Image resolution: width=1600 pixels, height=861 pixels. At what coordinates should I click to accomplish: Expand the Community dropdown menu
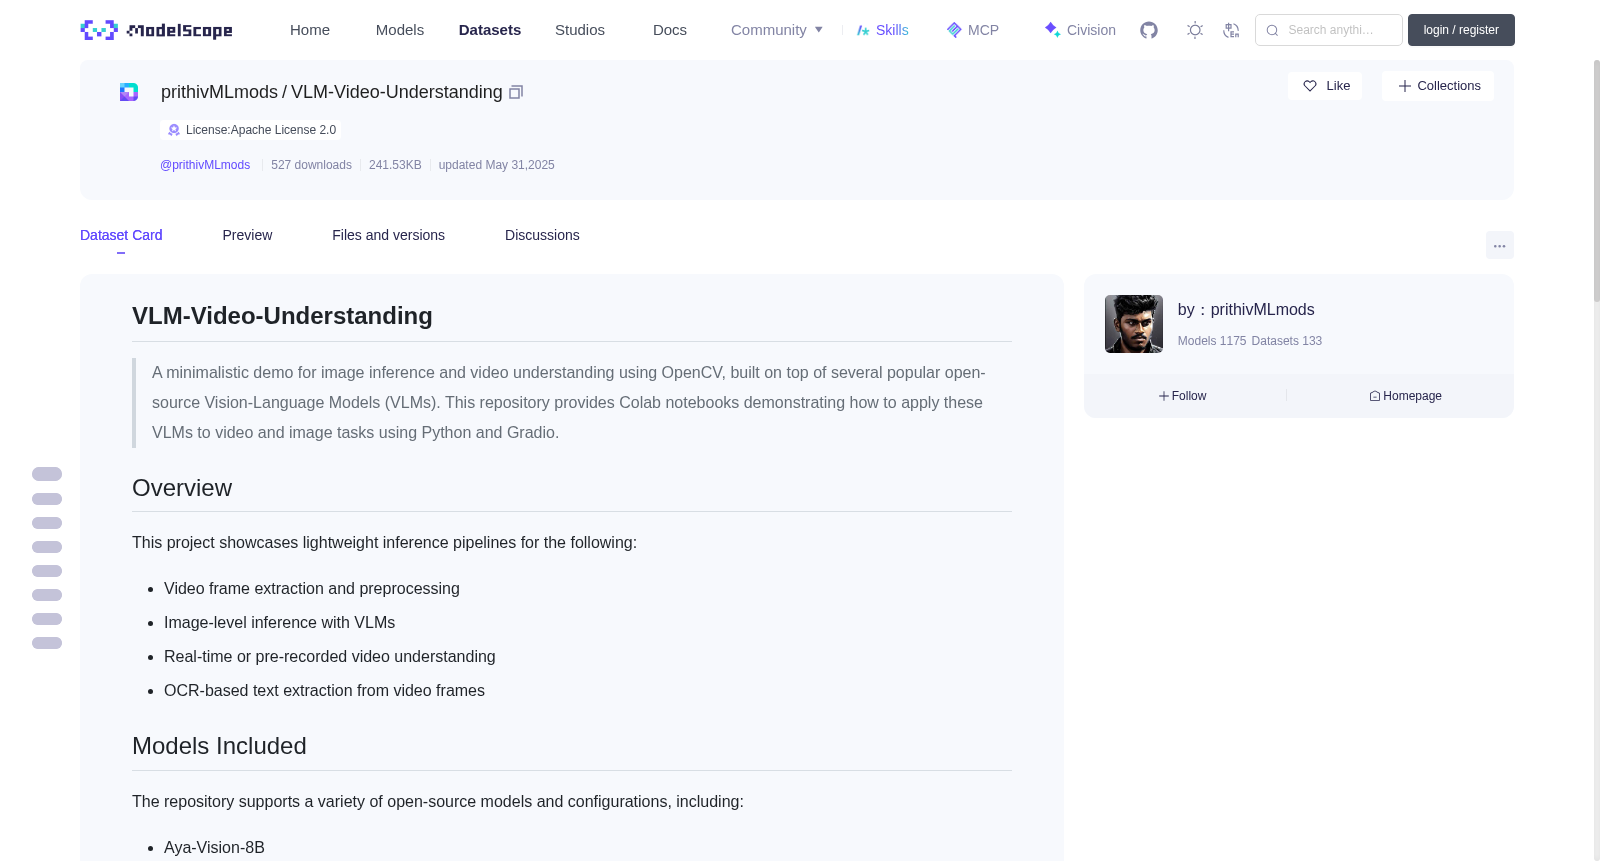tap(777, 30)
